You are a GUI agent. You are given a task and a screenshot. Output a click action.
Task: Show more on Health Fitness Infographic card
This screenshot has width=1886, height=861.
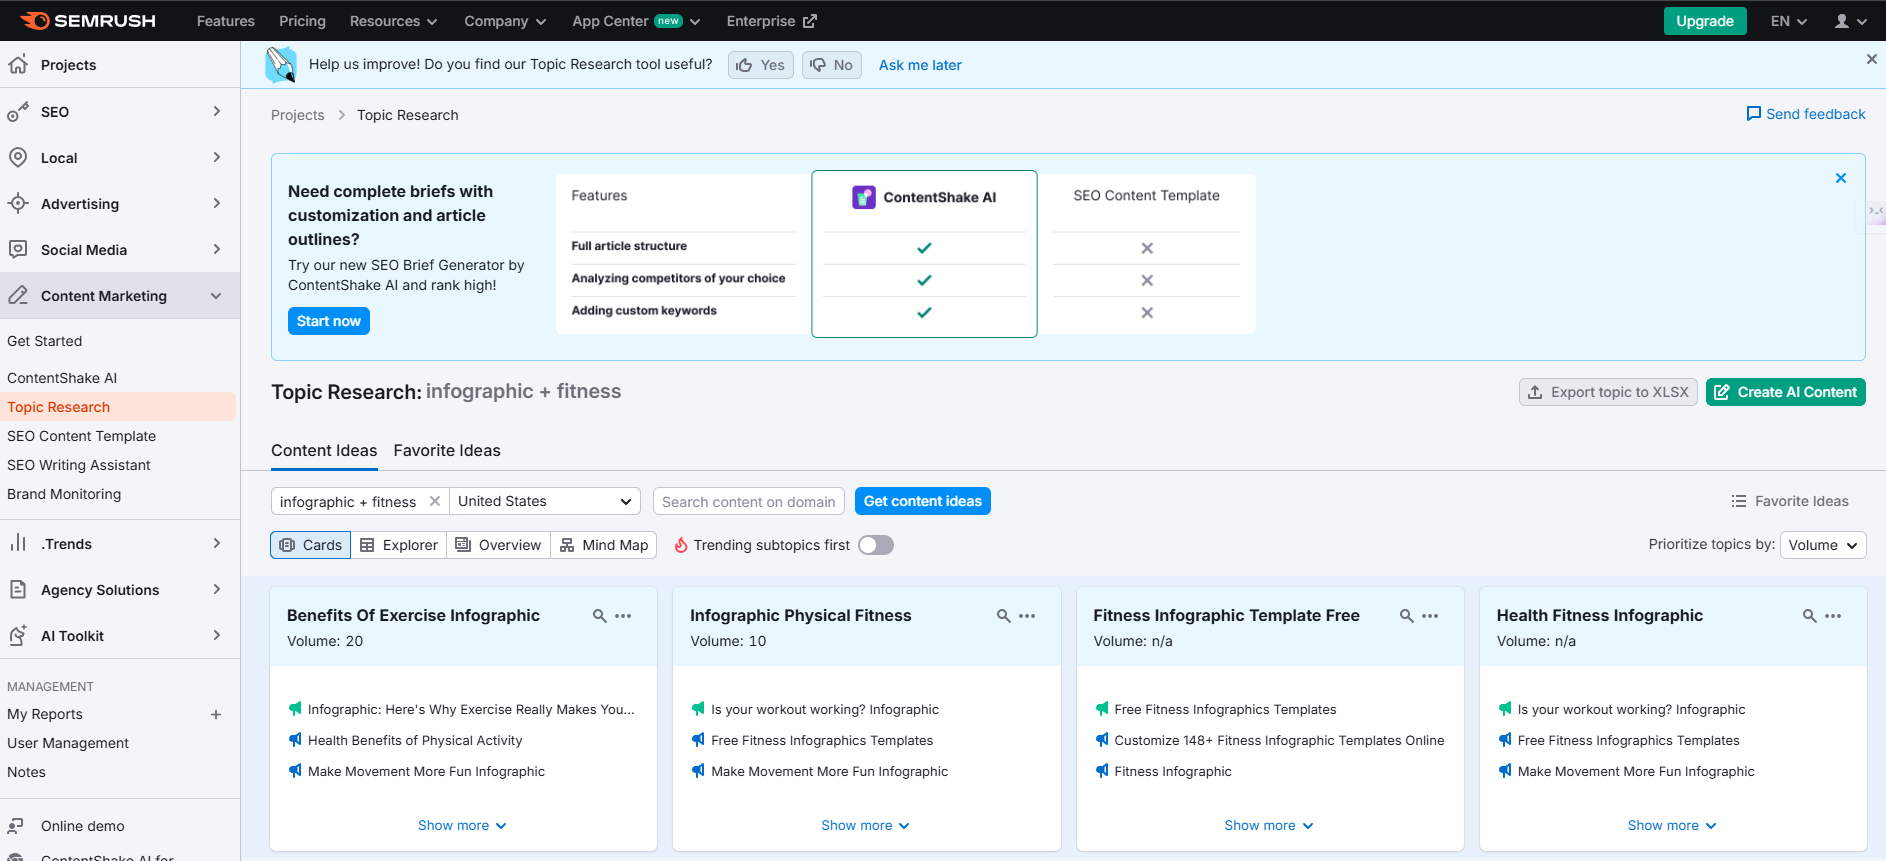pos(1672,826)
